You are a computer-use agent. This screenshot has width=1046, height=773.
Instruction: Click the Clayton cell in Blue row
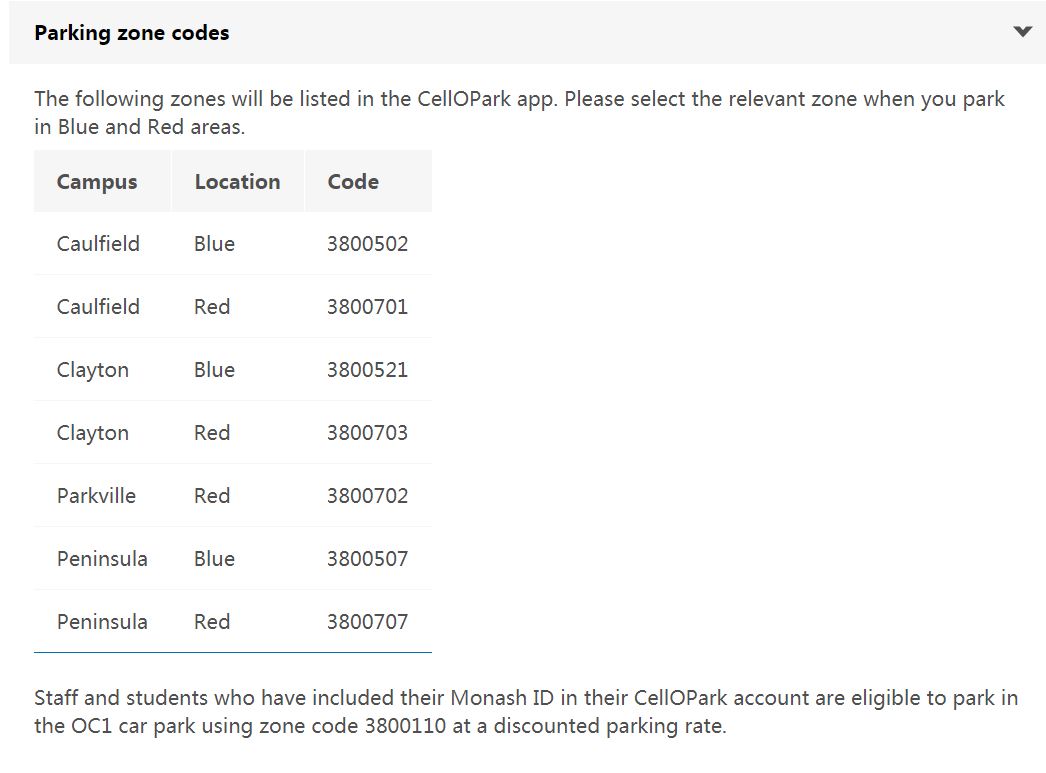(x=93, y=369)
